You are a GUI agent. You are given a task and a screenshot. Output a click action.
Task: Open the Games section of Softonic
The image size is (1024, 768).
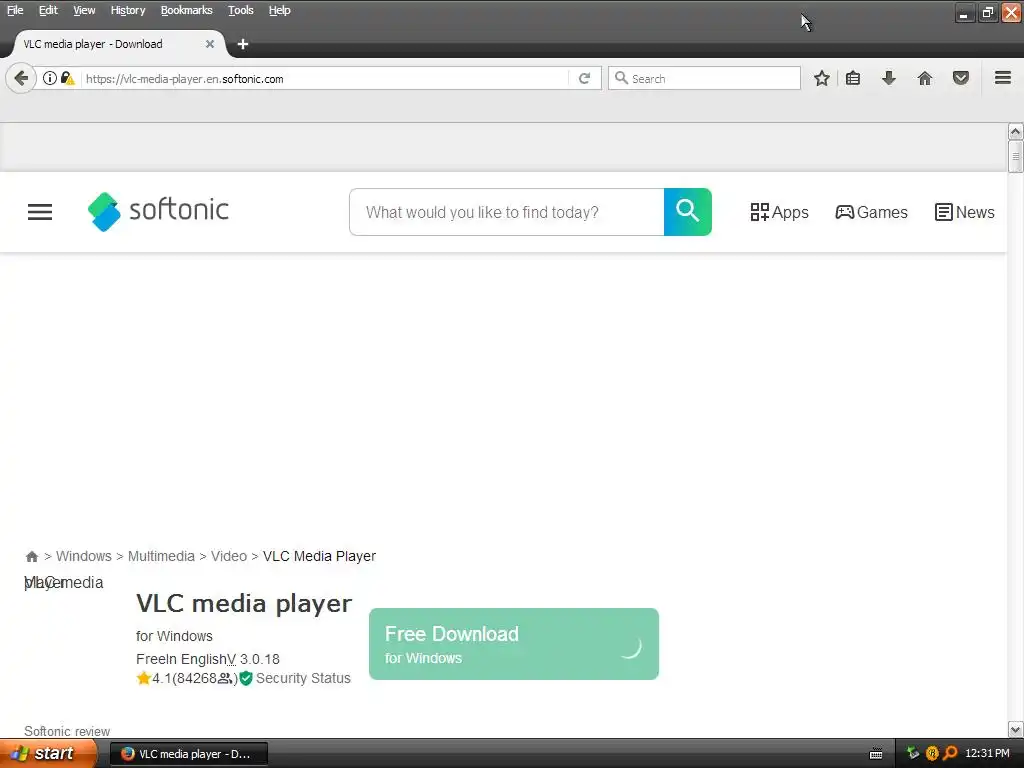point(872,212)
